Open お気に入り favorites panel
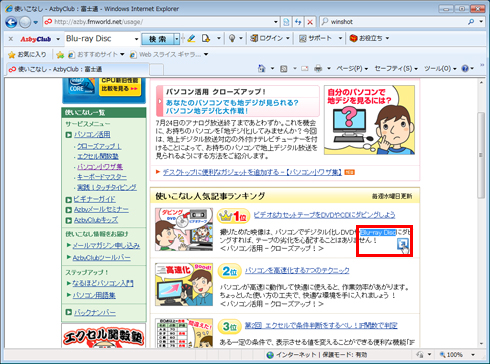Viewport: 490px width, 364px height. [x=27, y=54]
